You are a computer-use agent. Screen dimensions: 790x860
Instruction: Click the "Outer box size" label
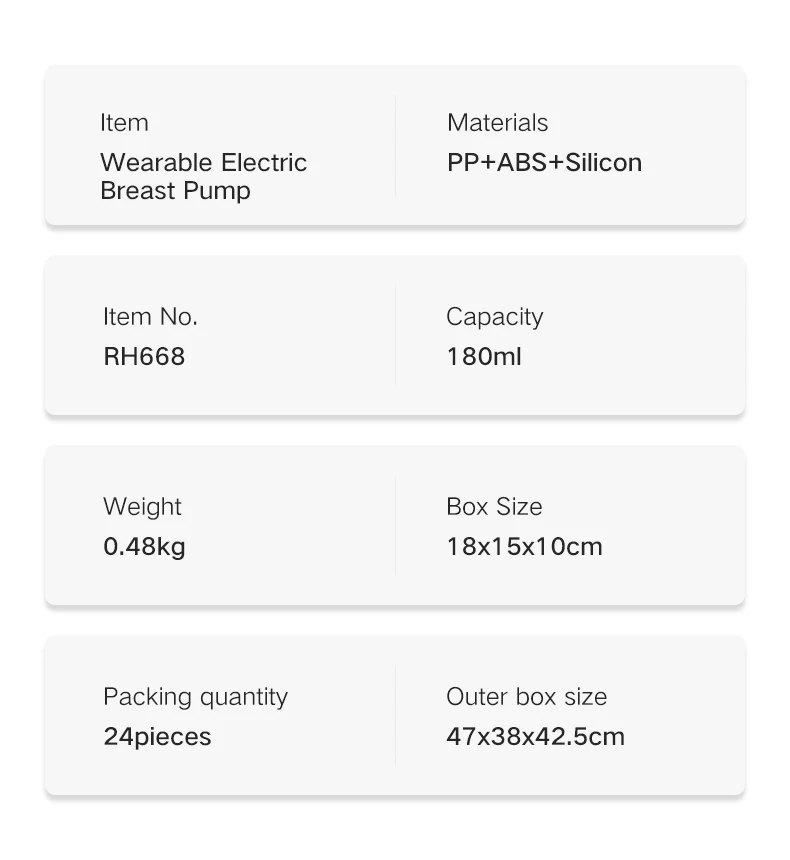click(526, 697)
